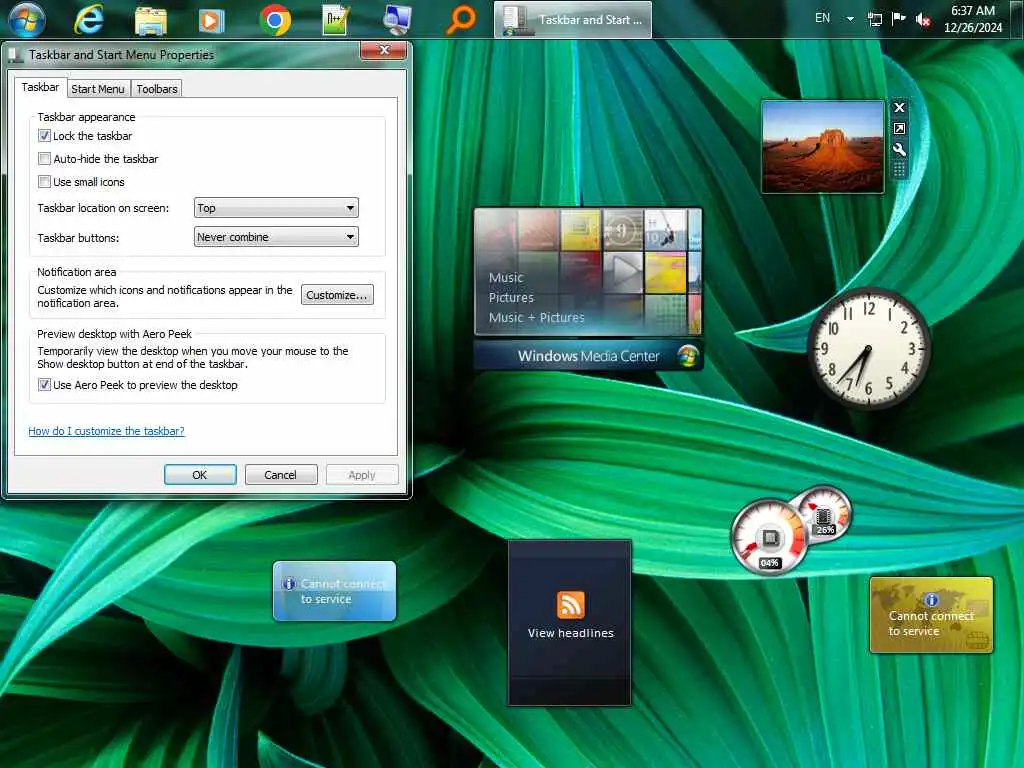1024x768 pixels.
Task: Click the memory 26% gauge
Action: pos(823,513)
